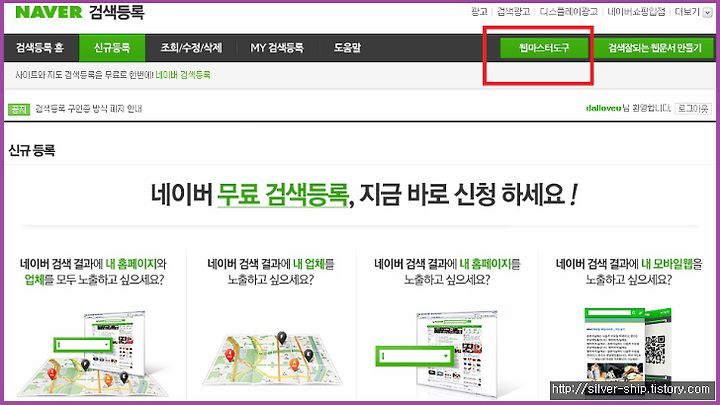Click the 무료 검색등록 underlined headline link
This screenshot has height=405, width=720.
pos(282,195)
